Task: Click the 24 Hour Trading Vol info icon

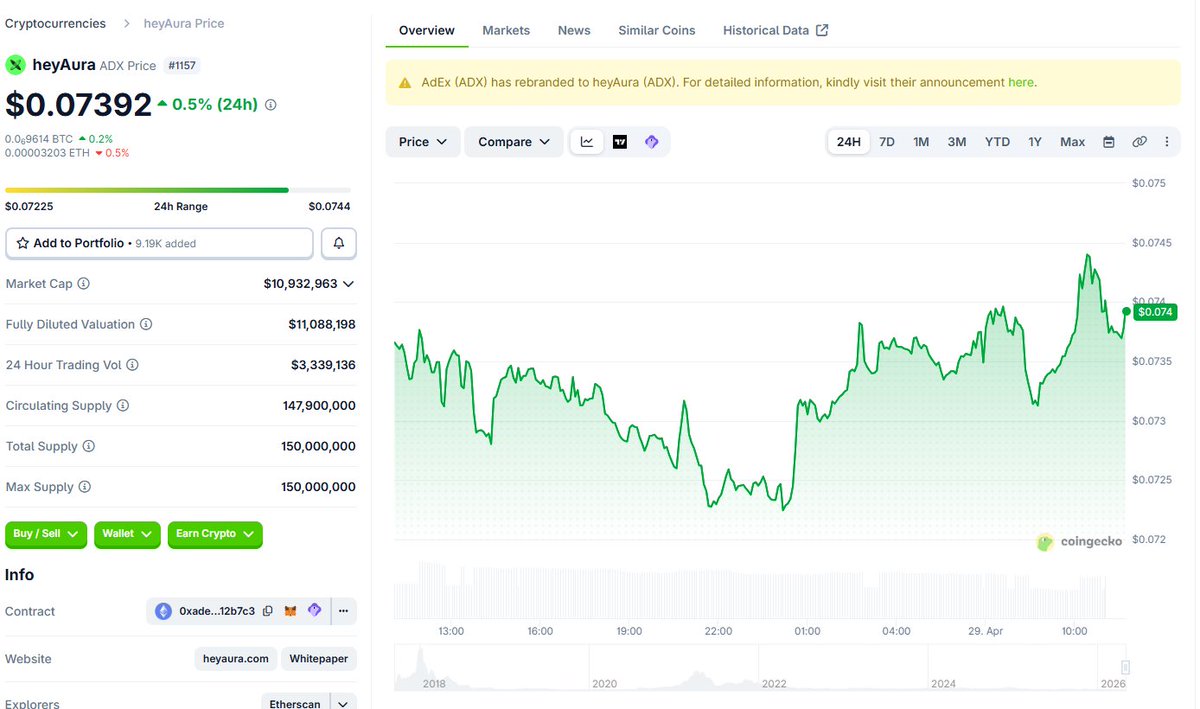Action: coord(133,365)
